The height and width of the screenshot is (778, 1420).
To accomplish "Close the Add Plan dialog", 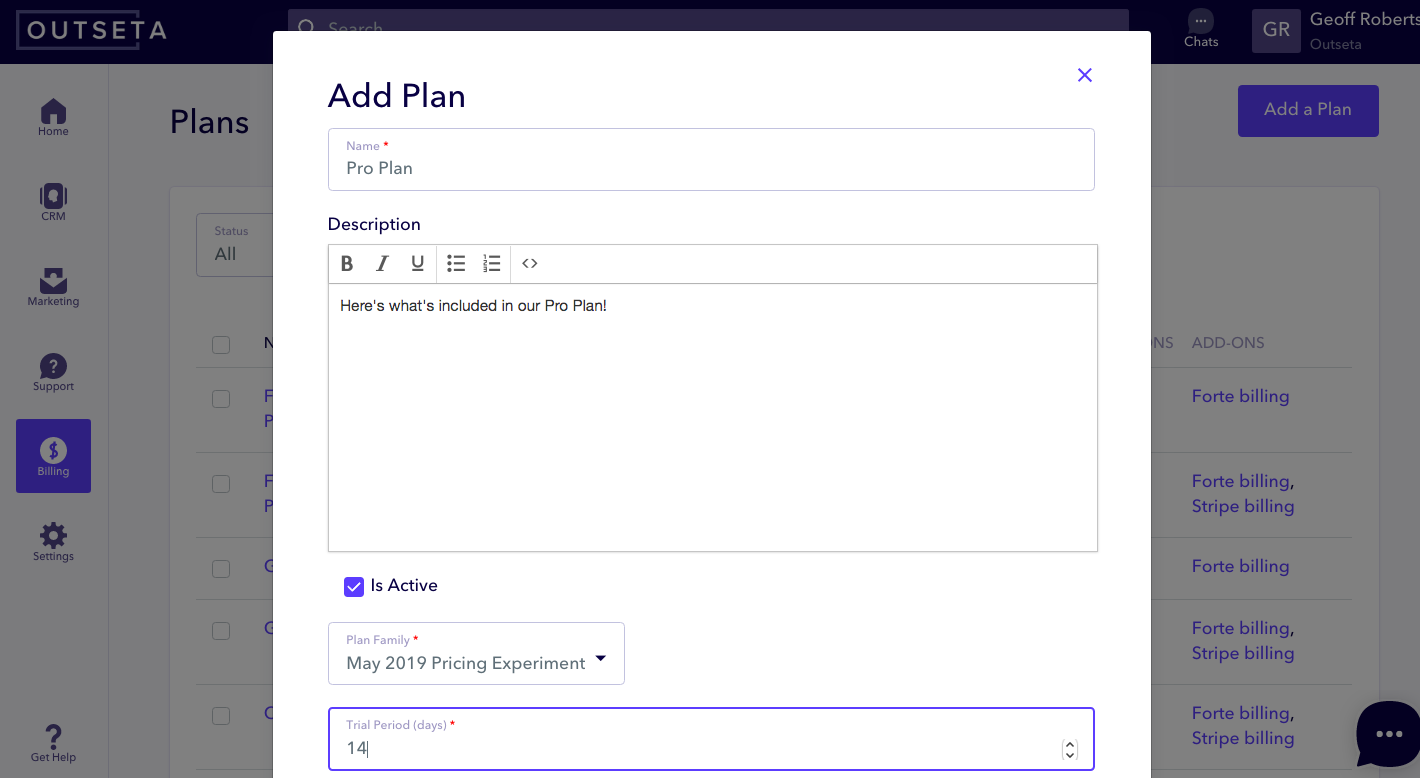I will click(x=1084, y=75).
